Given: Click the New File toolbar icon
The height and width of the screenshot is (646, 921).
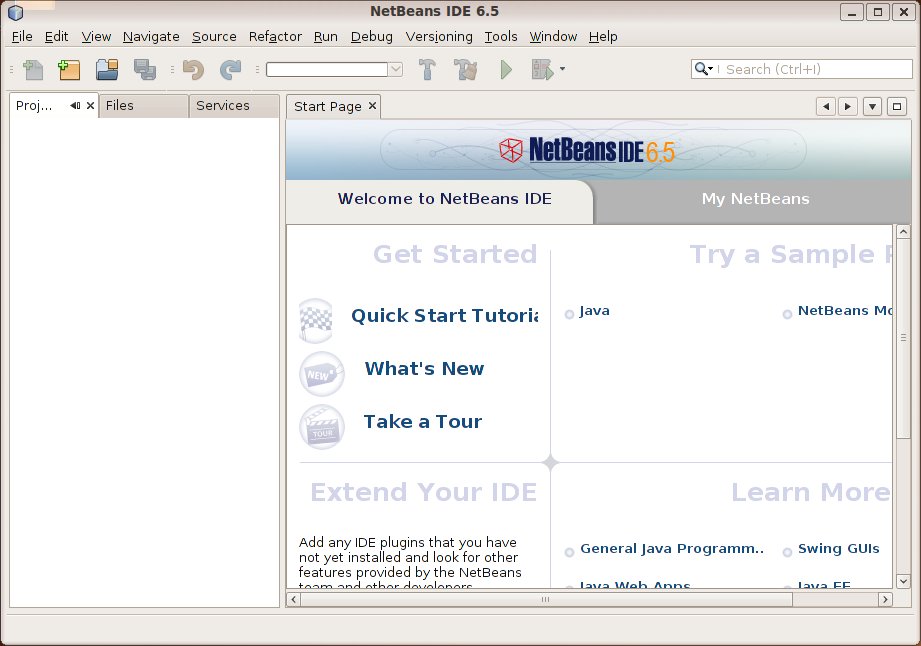Looking at the screenshot, I should coord(34,69).
